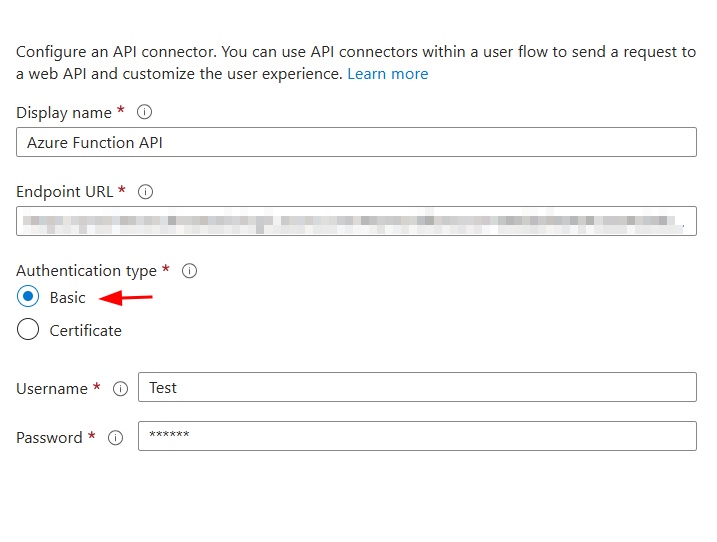Viewport: 717px width, 542px height.
Task: Click the 'Username' field label
Action: point(52,389)
